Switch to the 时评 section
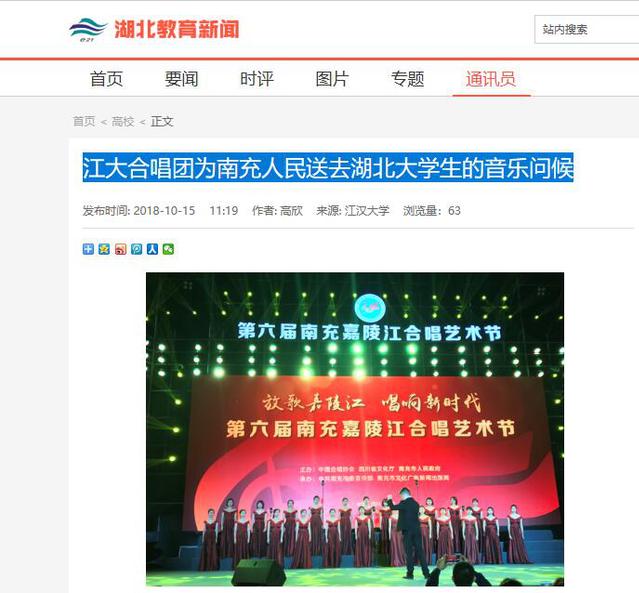The width and height of the screenshot is (639, 593). [x=257, y=79]
